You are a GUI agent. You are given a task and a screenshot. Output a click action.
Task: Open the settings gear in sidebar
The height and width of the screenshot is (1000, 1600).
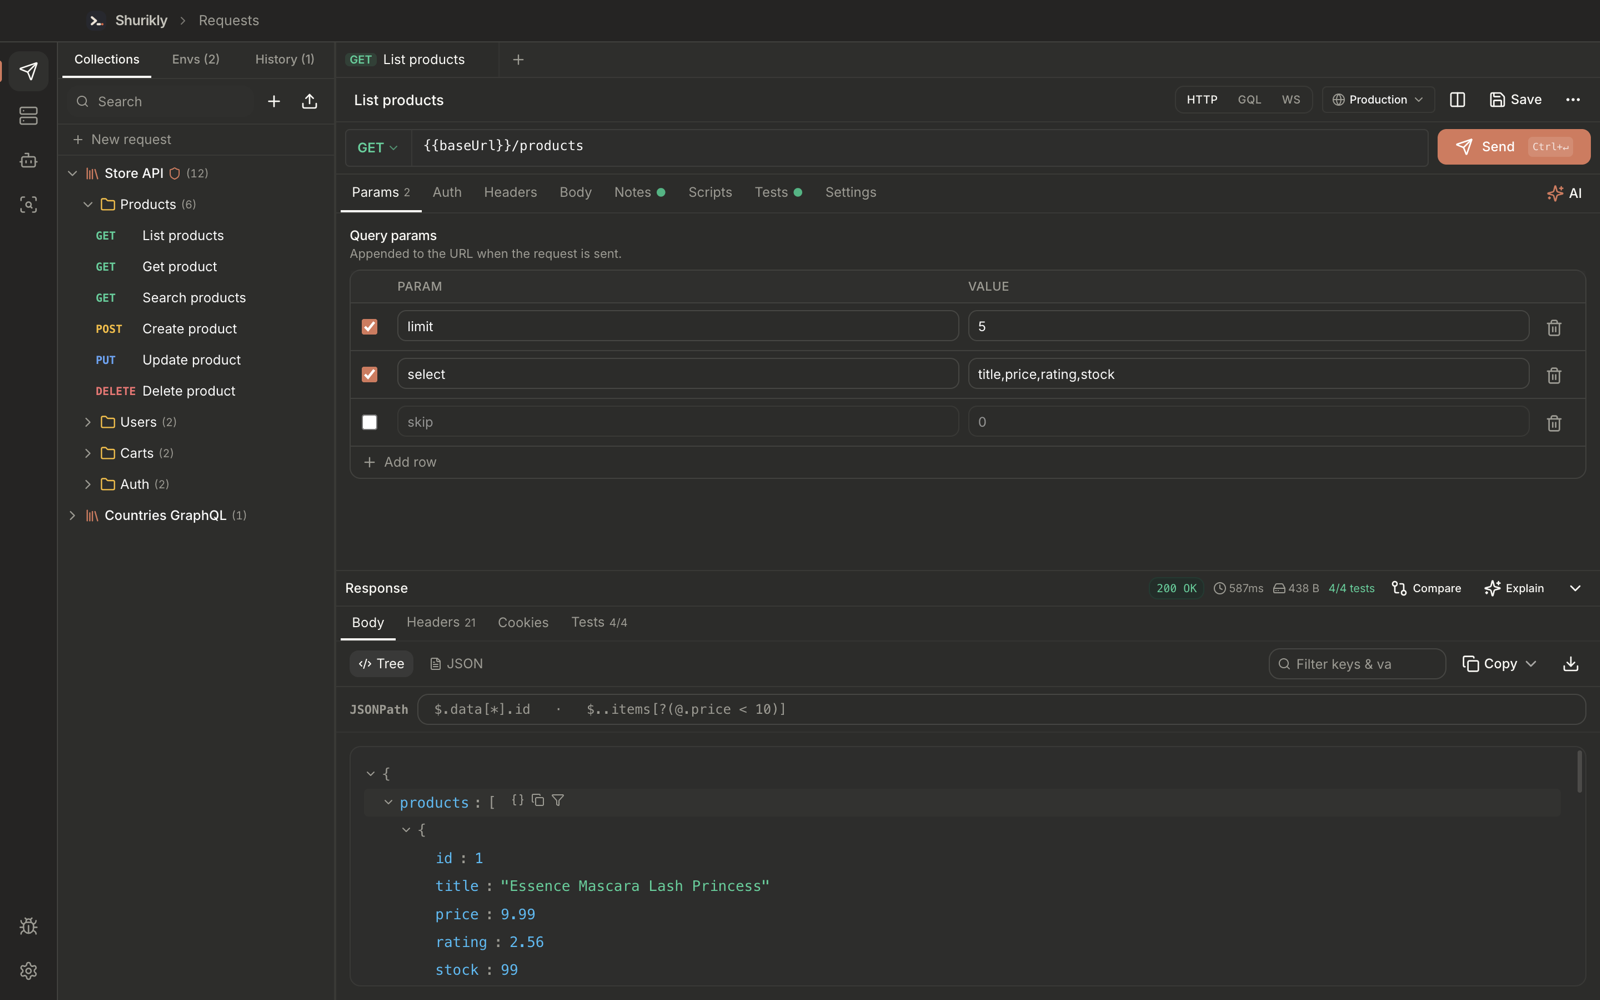28,971
